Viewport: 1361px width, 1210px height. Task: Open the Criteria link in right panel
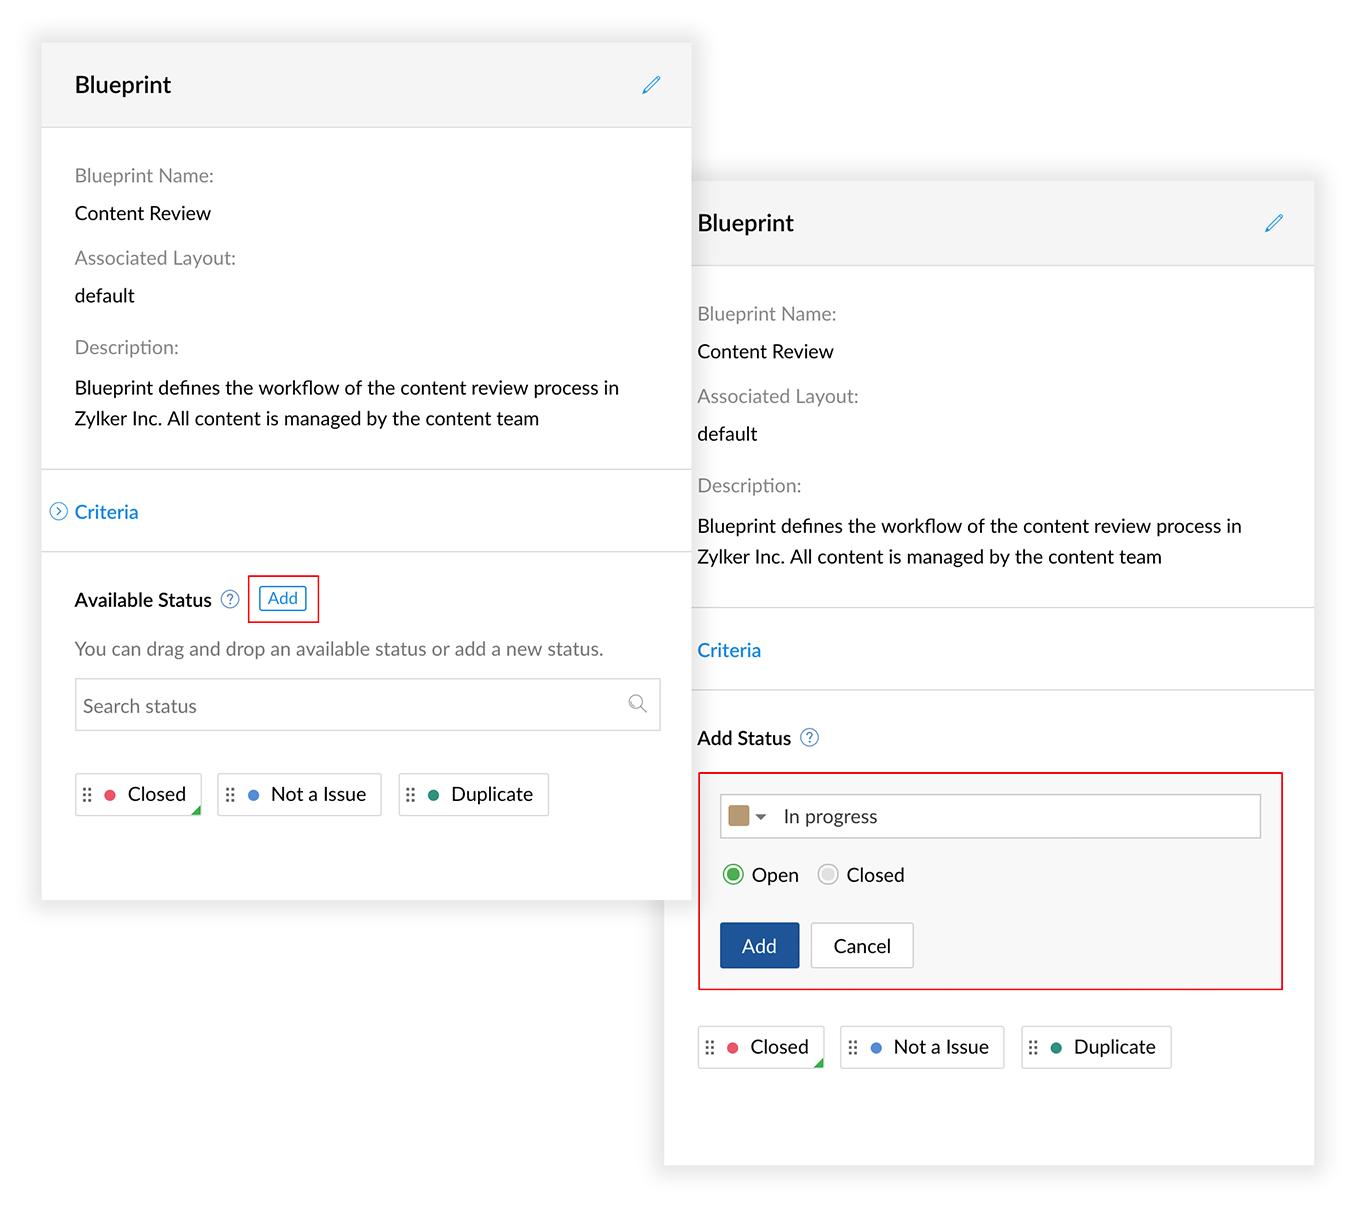click(729, 650)
